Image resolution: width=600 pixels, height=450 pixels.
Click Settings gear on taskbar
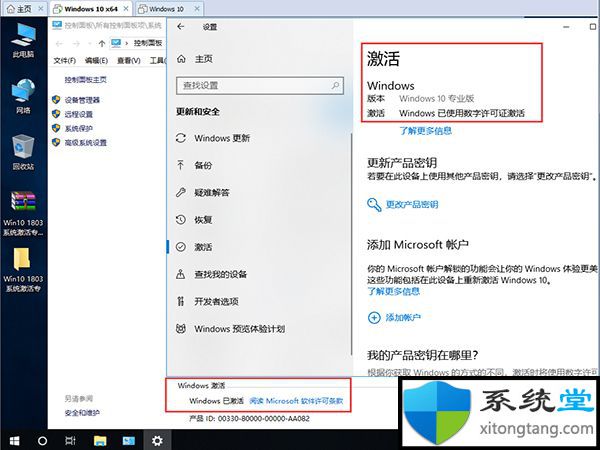click(157, 440)
